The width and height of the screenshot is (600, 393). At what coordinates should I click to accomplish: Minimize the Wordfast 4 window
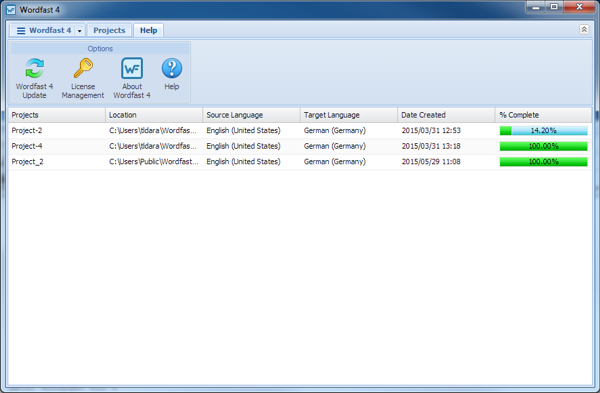[536, 7]
